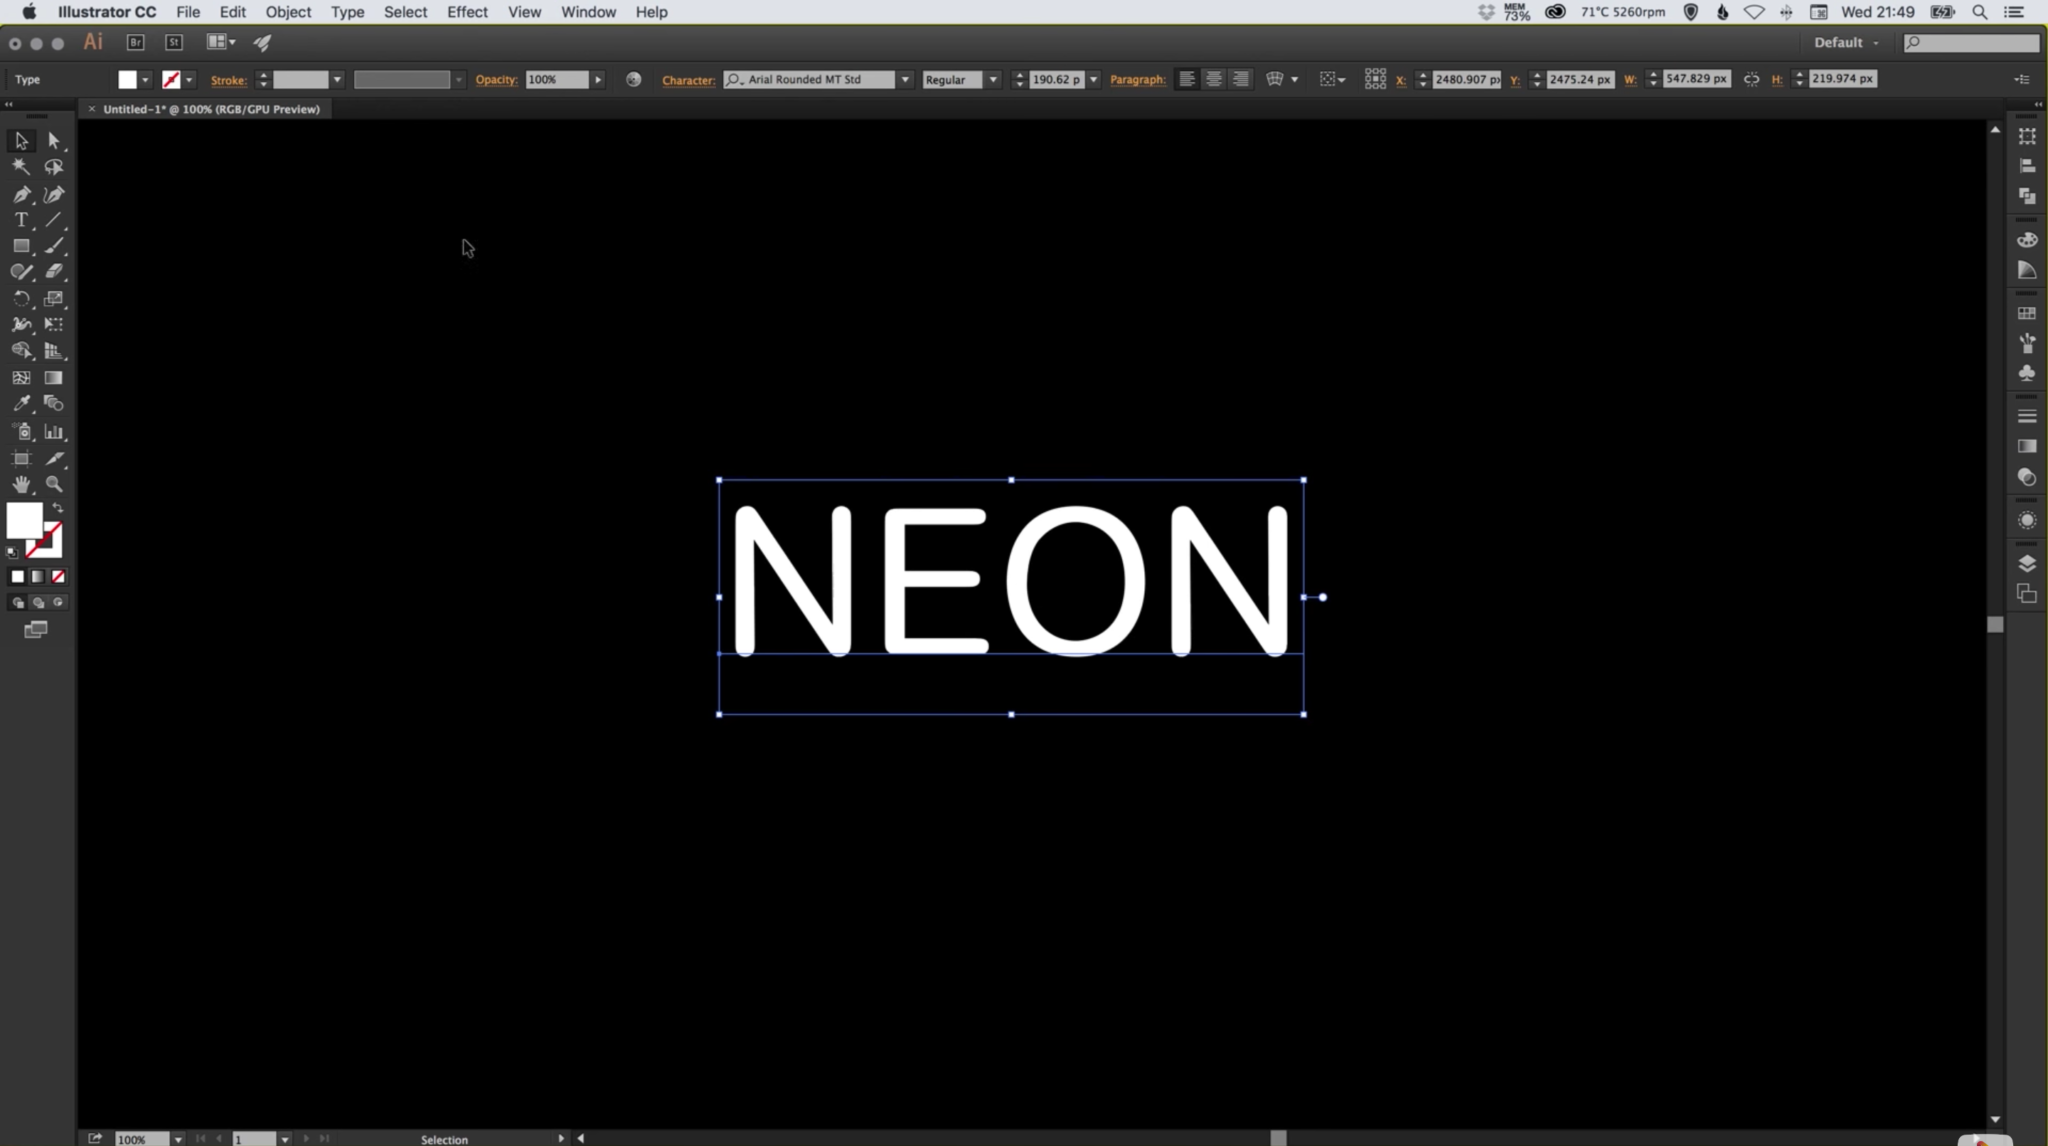Open Layers panel icon in right dock
This screenshot has width=2048, height=1146.
coord(2027,563)
